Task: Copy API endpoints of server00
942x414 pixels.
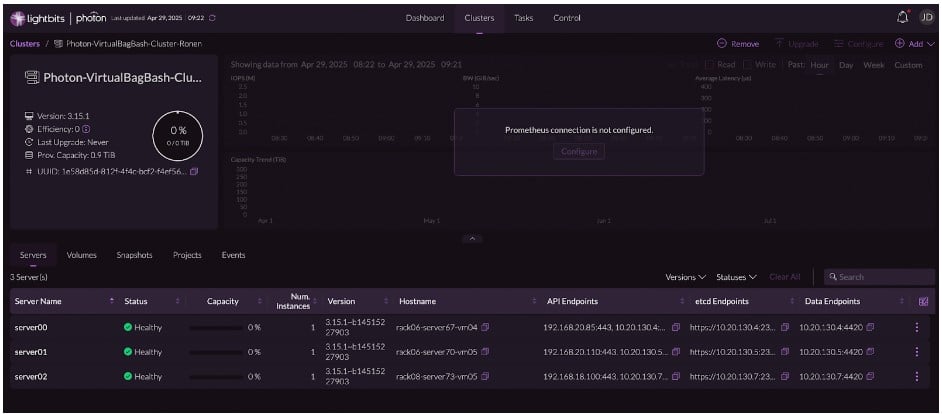Action: pyautogui.click(x=676, y=327)
